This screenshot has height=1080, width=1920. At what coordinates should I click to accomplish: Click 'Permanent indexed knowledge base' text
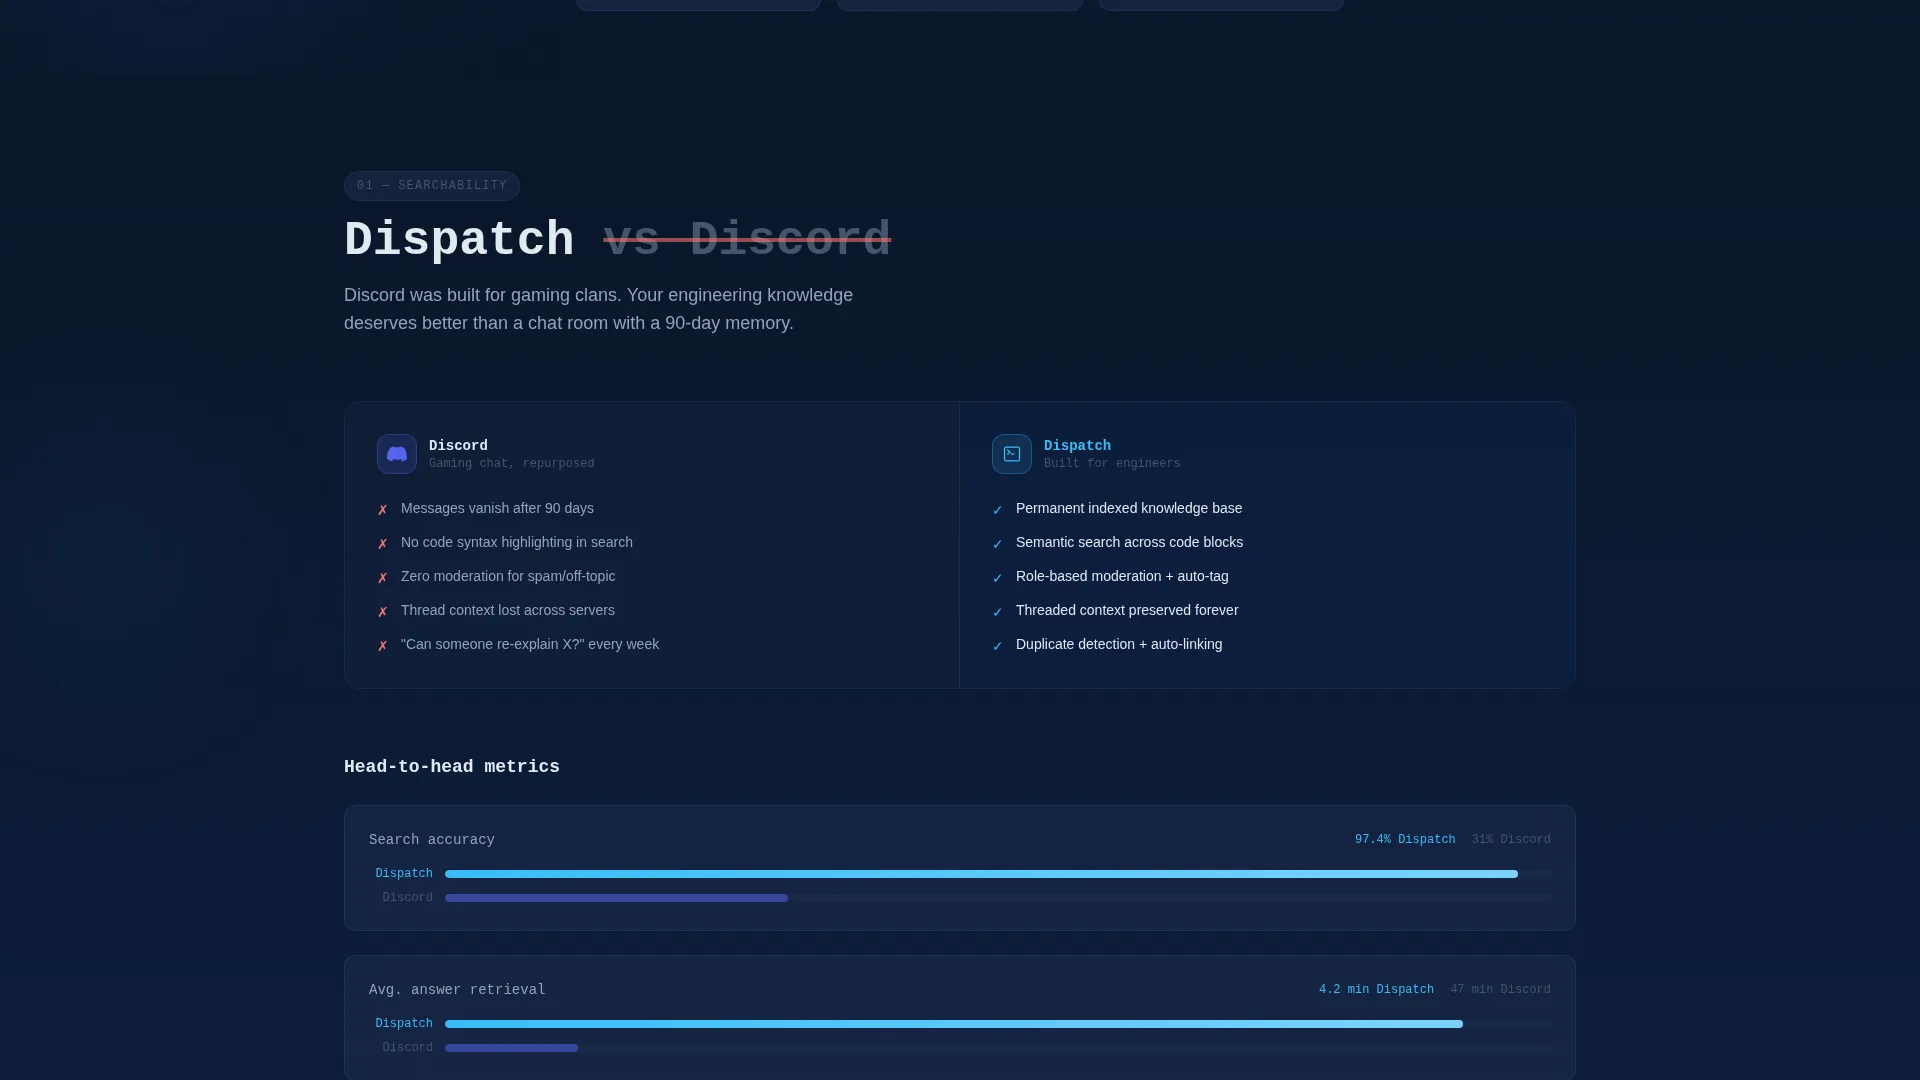[x=1129, y=508]
